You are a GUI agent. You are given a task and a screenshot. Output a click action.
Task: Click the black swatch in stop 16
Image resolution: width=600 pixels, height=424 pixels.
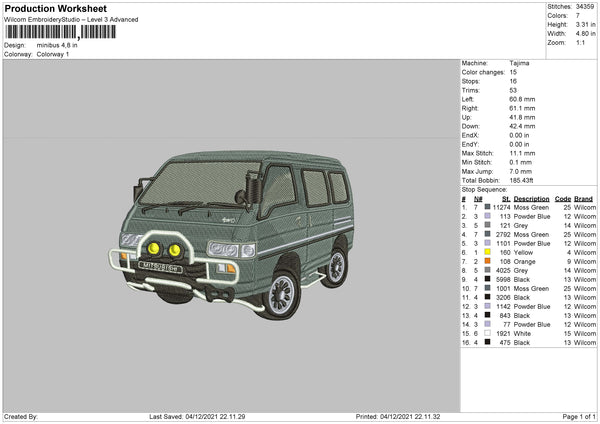pos(487,342)
